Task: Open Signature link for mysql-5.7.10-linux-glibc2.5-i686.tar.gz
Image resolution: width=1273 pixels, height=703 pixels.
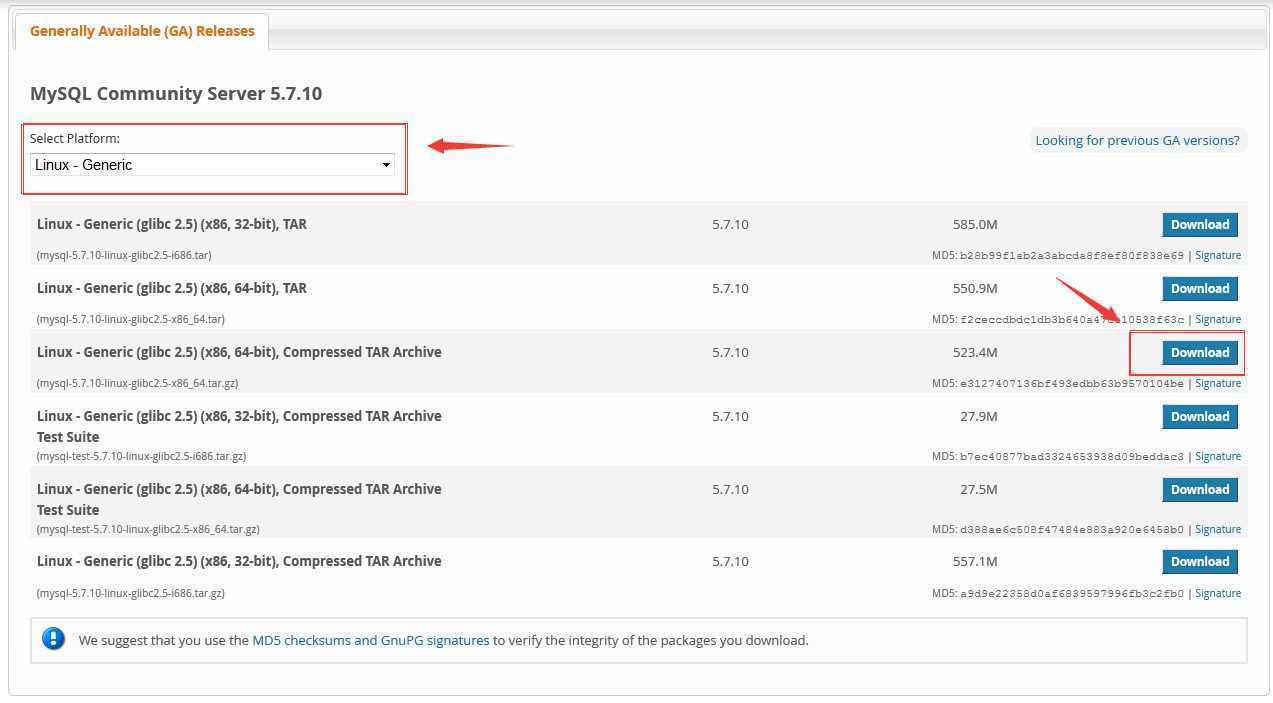Action: click(1218, 593)
